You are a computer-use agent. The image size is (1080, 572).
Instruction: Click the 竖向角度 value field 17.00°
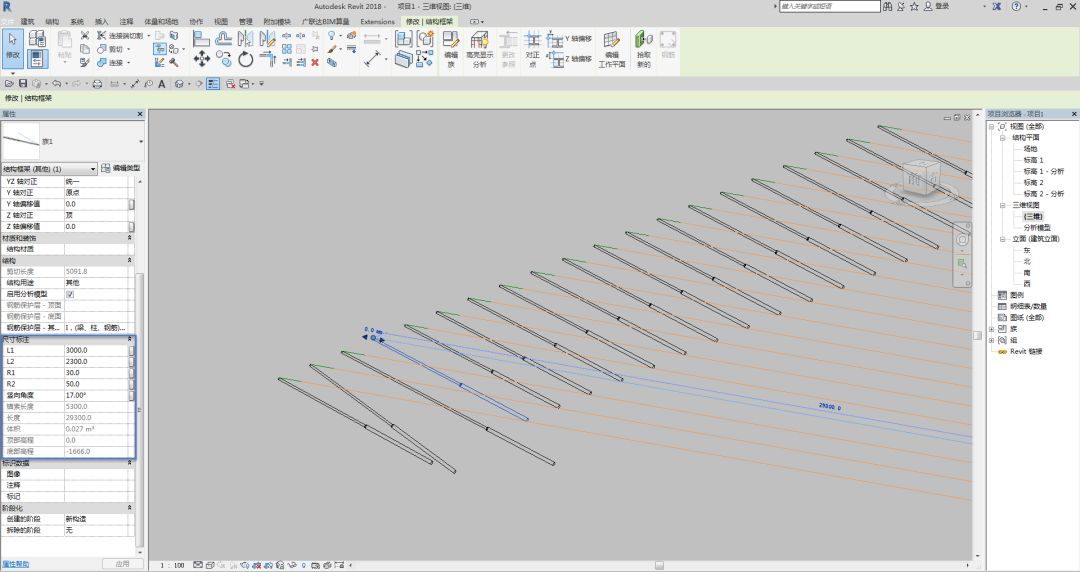coord(96,396)
